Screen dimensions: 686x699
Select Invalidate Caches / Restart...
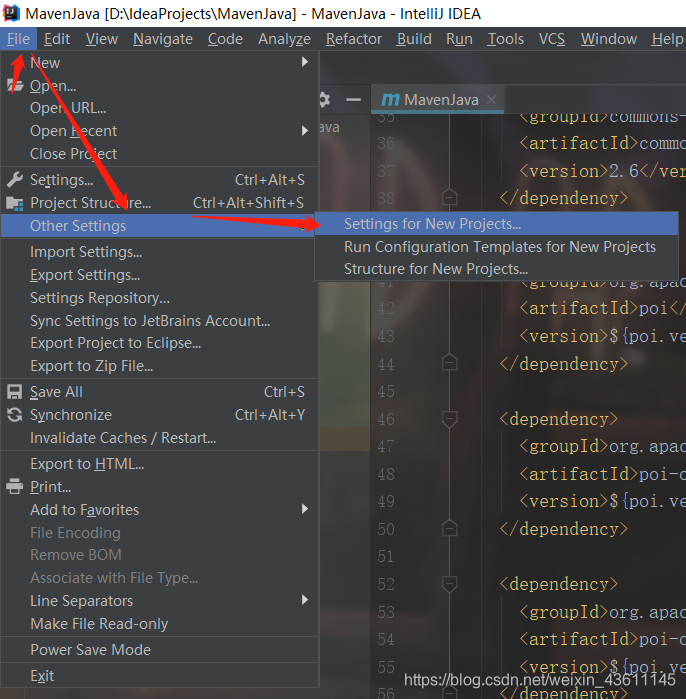coord(160,438)
